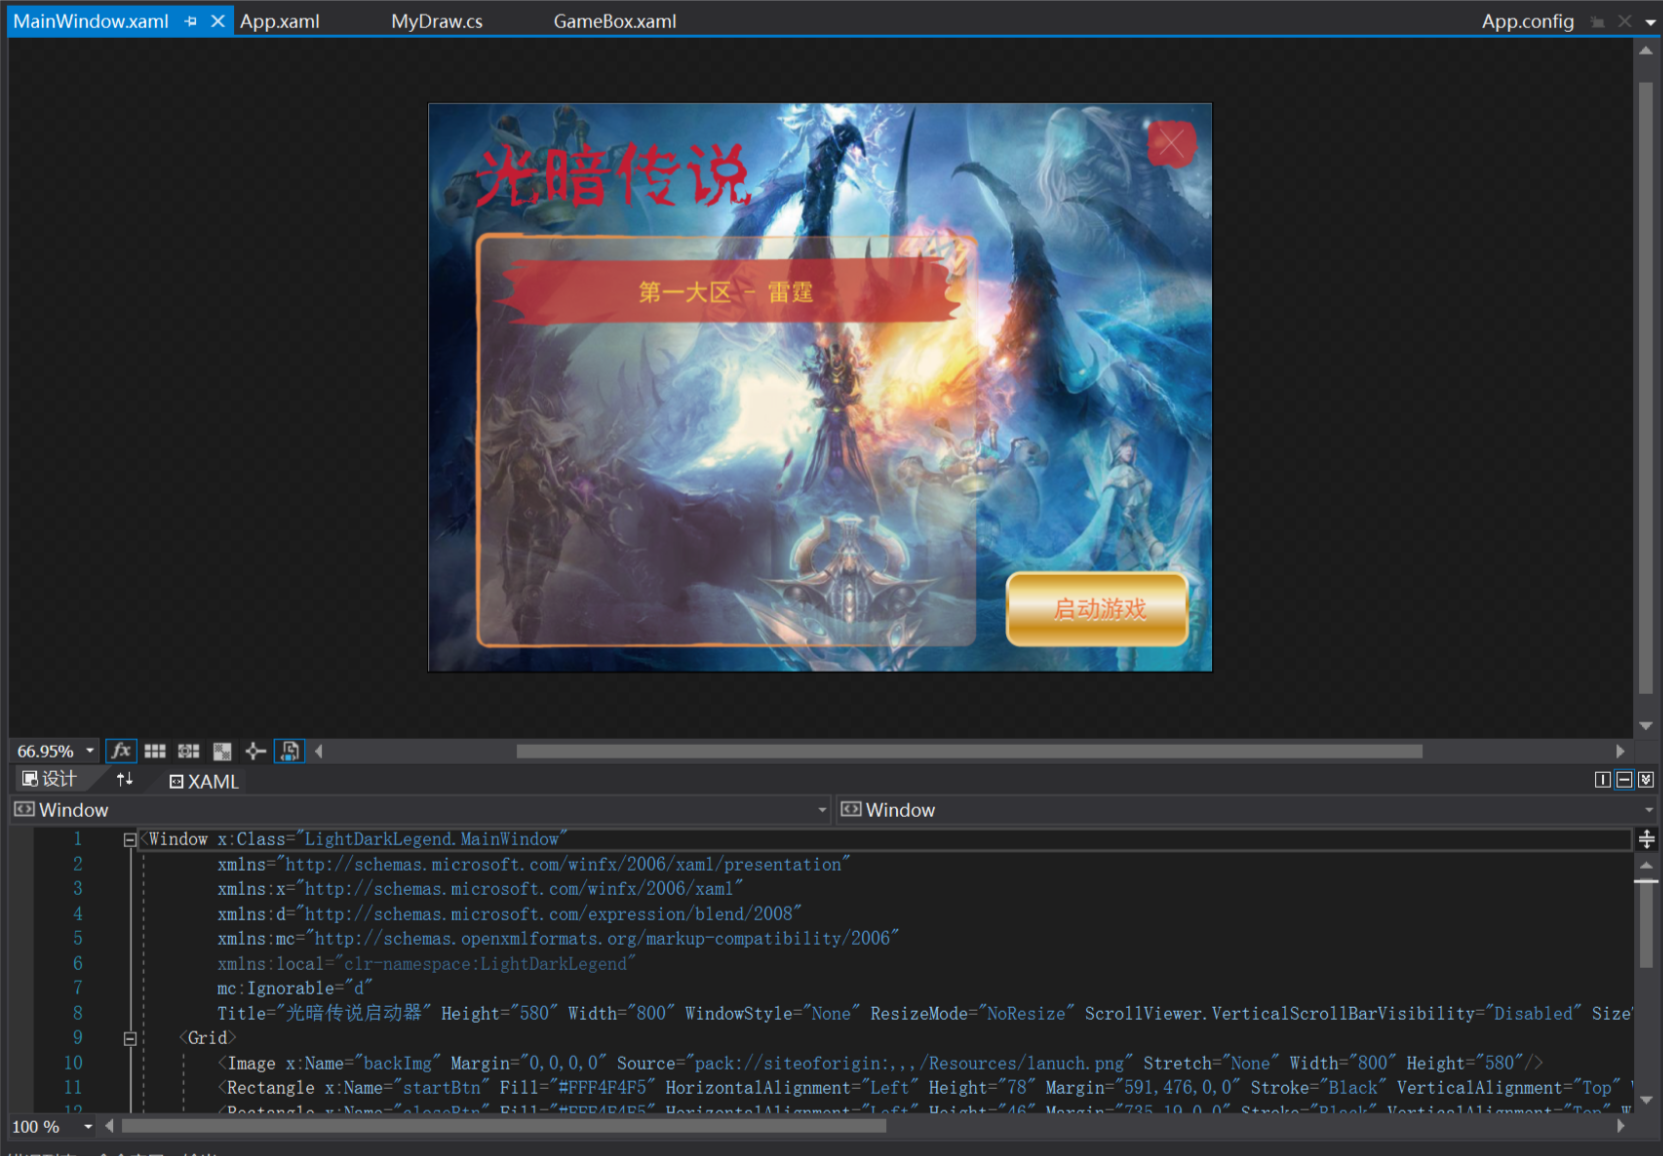
Task: Click the Source lanuch.png path on line 10
Action: [x=875, y=1063]
